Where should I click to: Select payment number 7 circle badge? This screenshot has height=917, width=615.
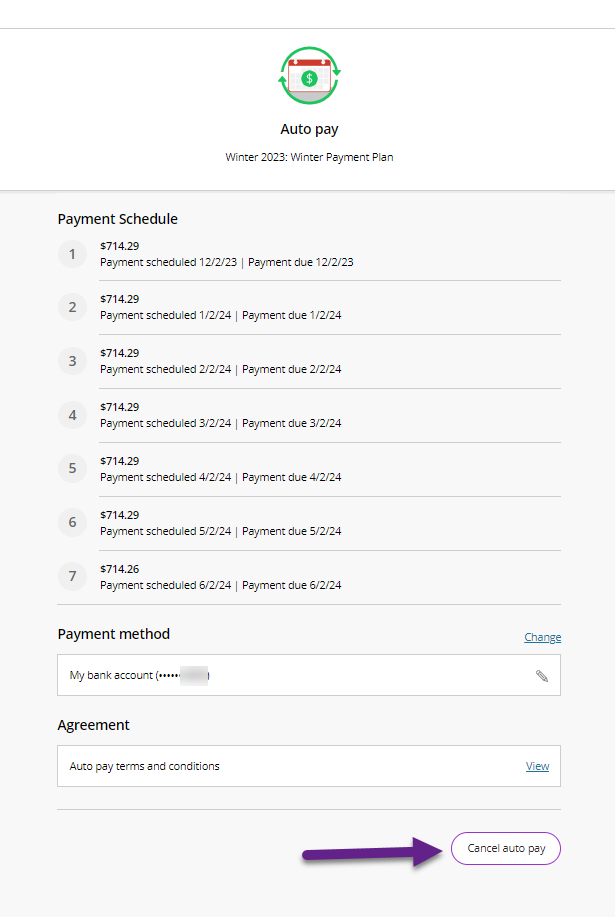[x=72, y=576]
